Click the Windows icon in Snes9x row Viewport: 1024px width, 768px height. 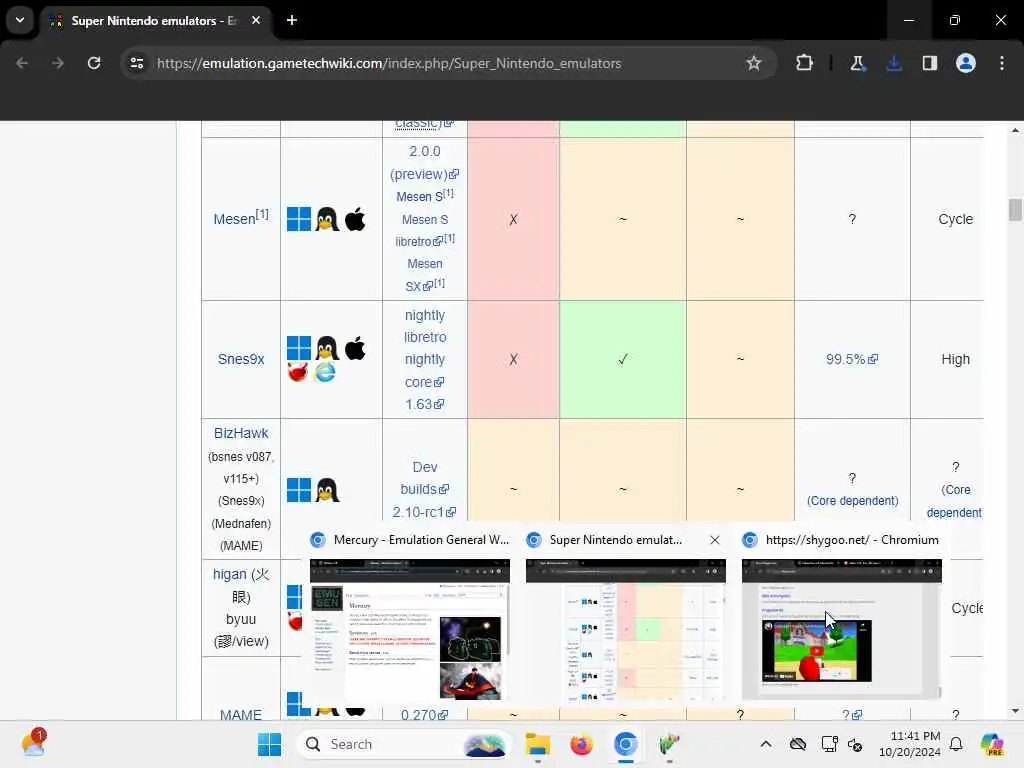[x=299, y=348]
